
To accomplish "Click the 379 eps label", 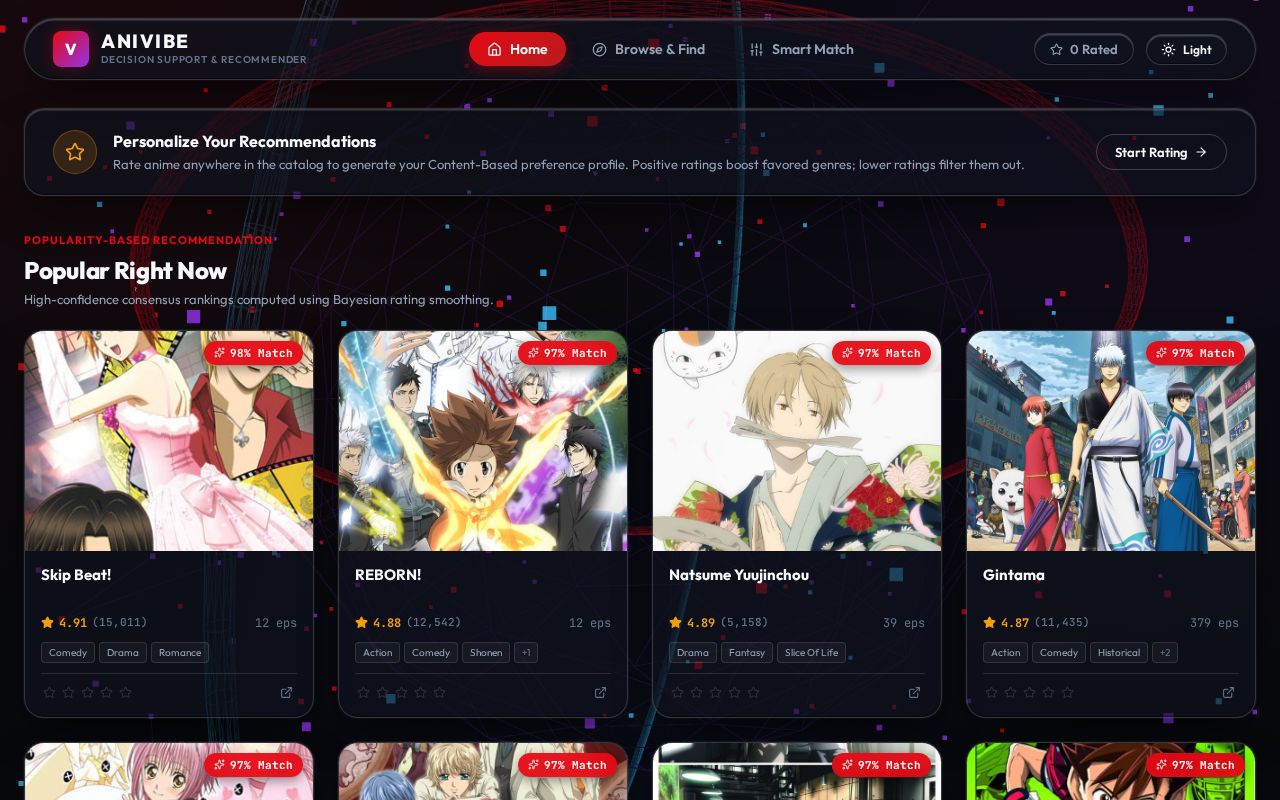I will click(1214, 622).
